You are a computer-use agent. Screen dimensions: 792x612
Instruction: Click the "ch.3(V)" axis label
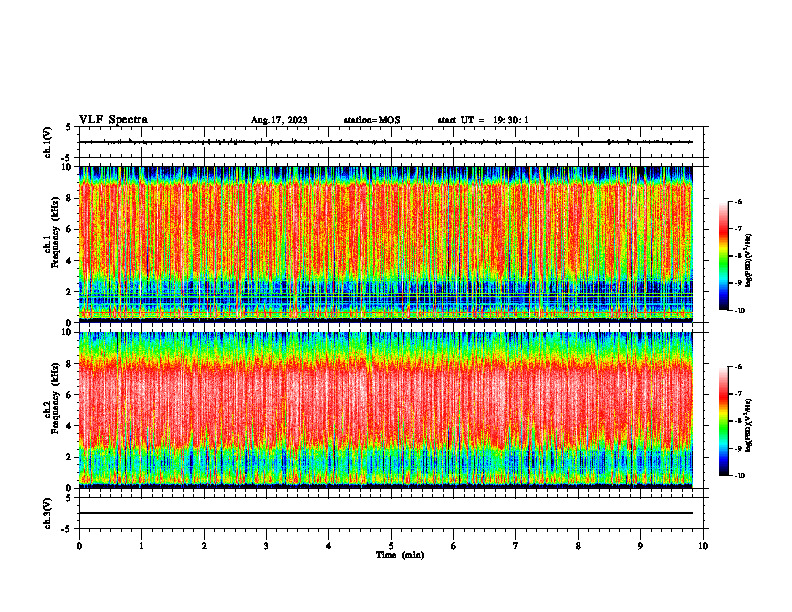pos(47,514)
